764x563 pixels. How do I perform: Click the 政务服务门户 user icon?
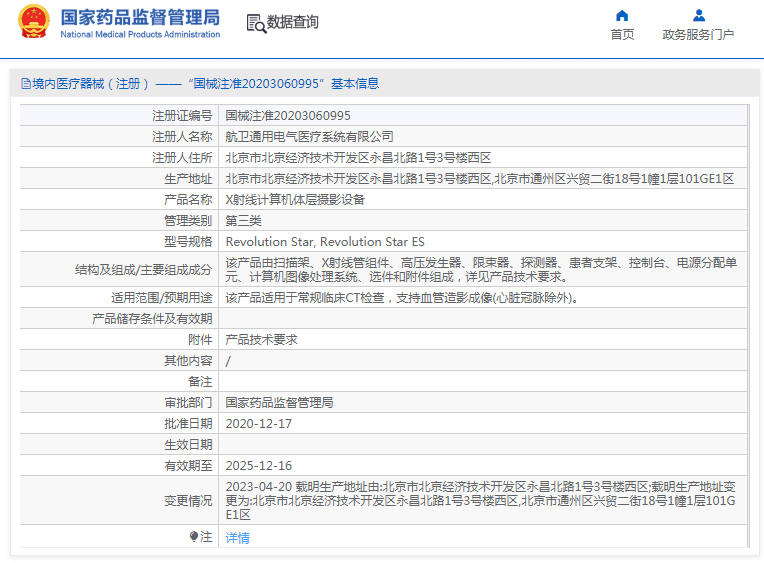(699, 16)
